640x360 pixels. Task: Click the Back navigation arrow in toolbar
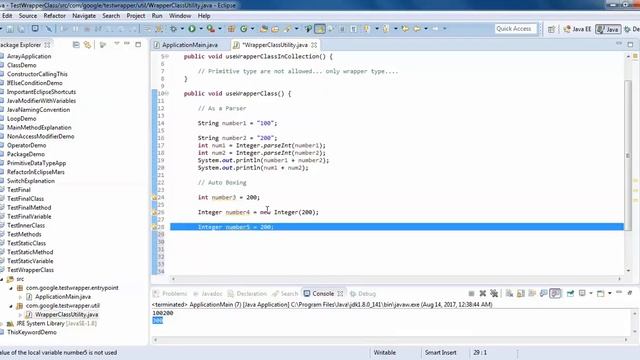(417, 29)
